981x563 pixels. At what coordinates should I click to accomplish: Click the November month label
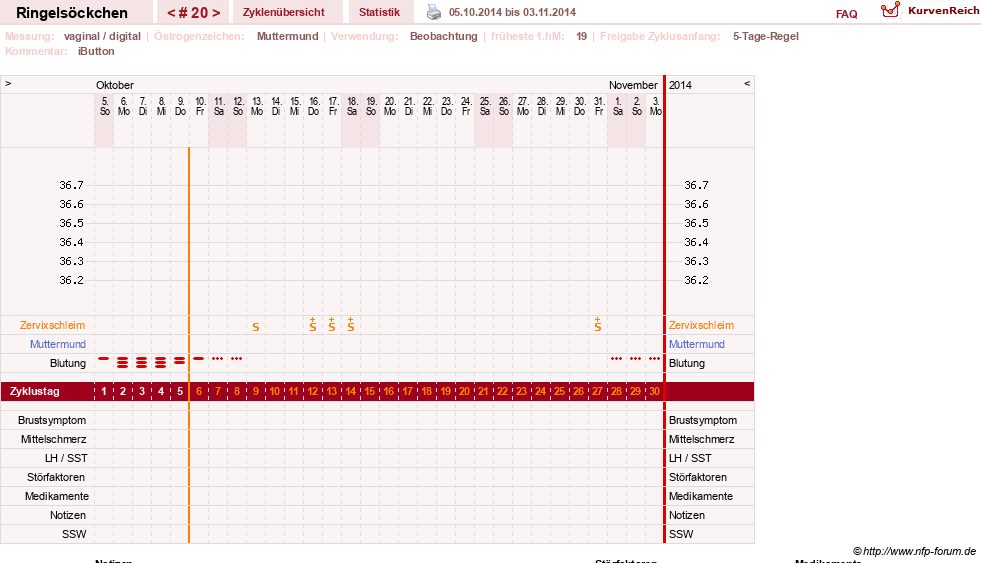point(633,85)
